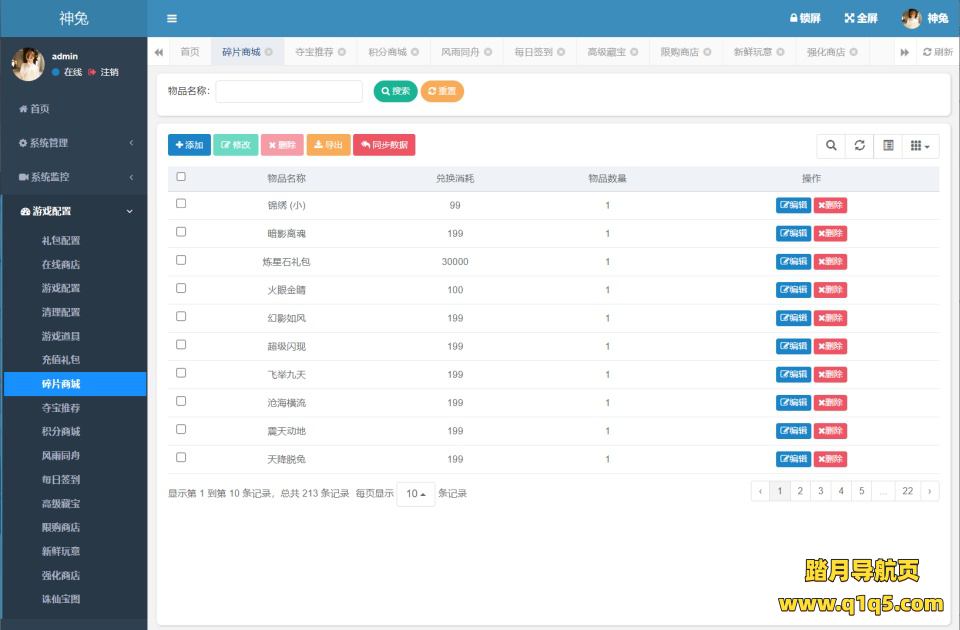Go to page 3 in pagination
960x630 pixels.
pyautogui.click(x=820, y=491)
